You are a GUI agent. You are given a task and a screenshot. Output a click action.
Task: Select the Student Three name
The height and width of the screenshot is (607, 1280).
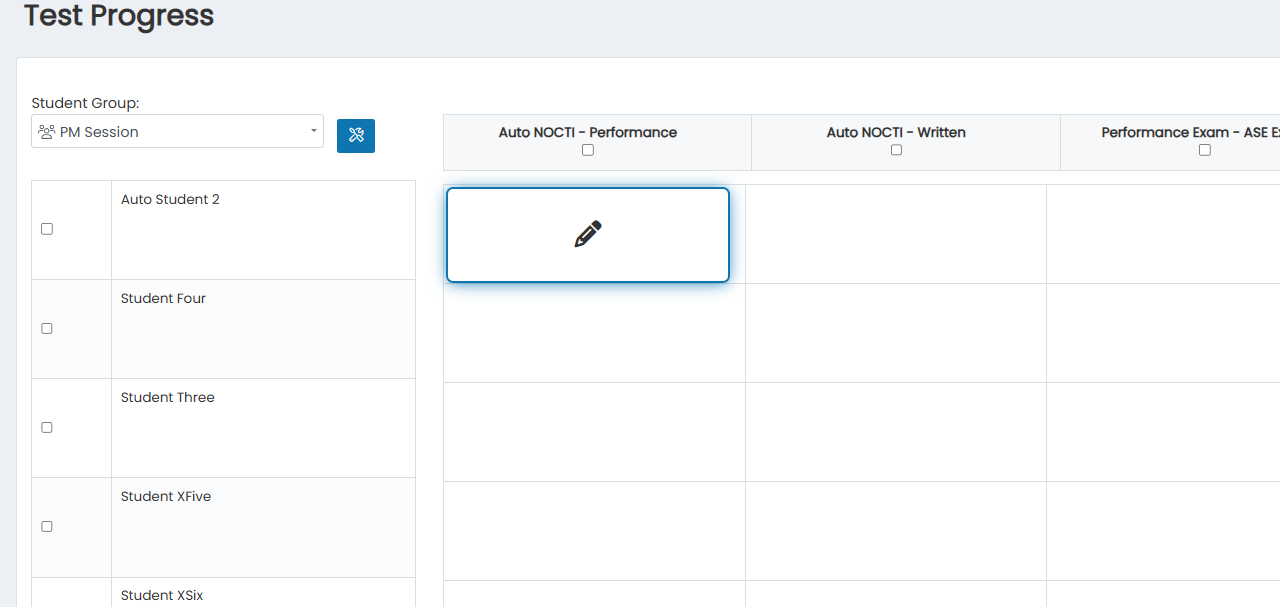pos(168,397)
